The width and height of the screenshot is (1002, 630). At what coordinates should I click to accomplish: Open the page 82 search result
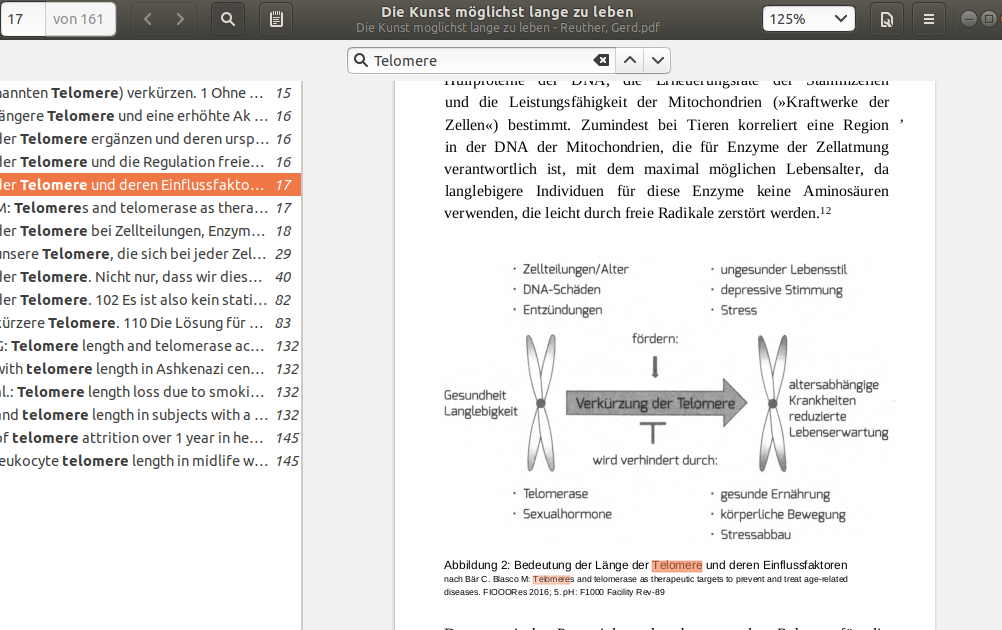pyautogui.click(x=150, y=300)
